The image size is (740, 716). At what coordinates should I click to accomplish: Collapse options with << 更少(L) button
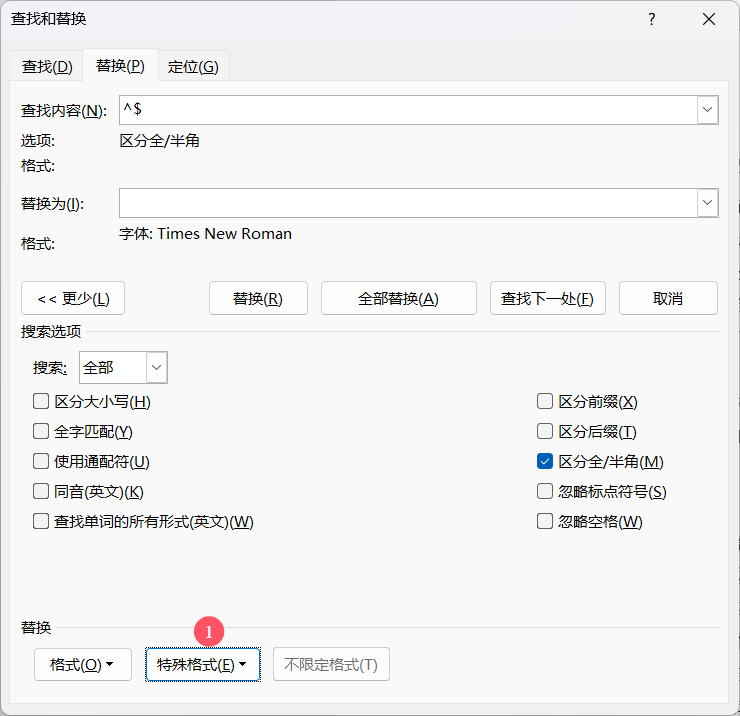(73, 298)
